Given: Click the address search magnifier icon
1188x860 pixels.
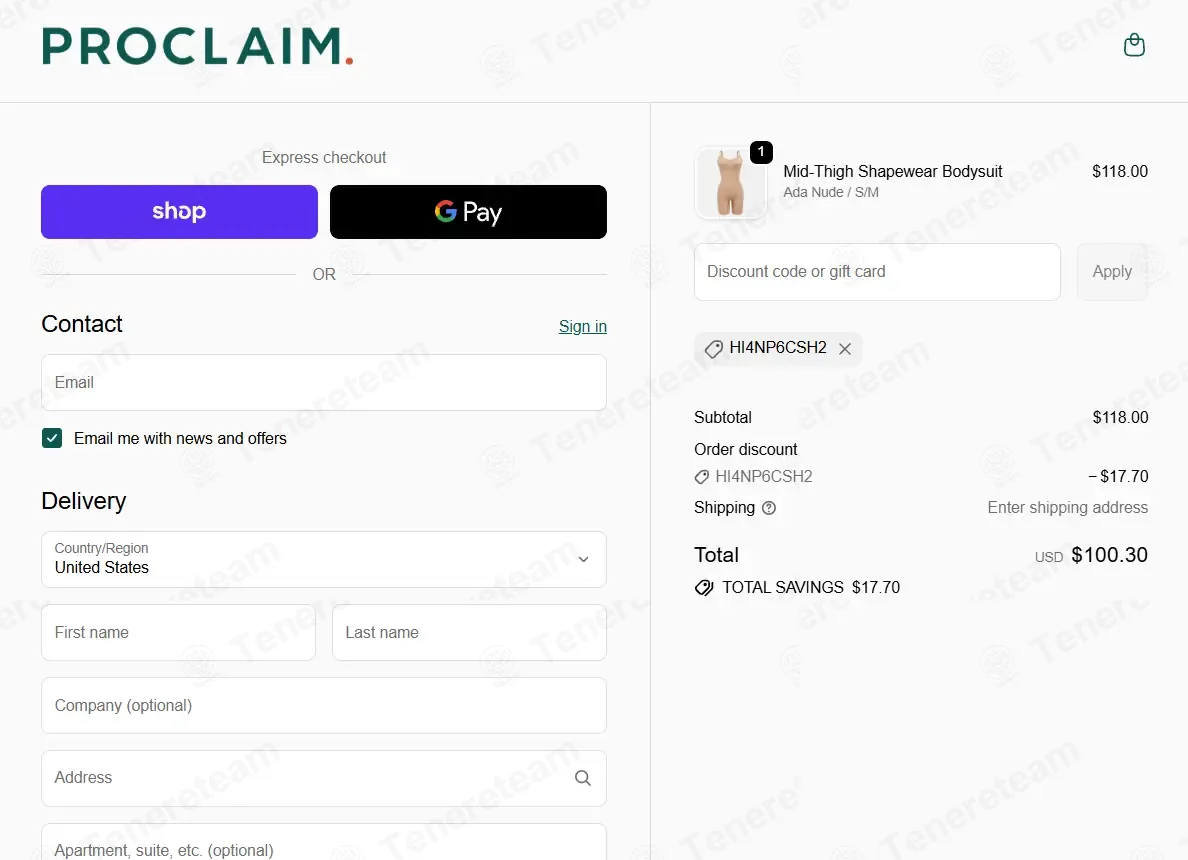Looking at the screenshot, I should [x=582, y=778].
